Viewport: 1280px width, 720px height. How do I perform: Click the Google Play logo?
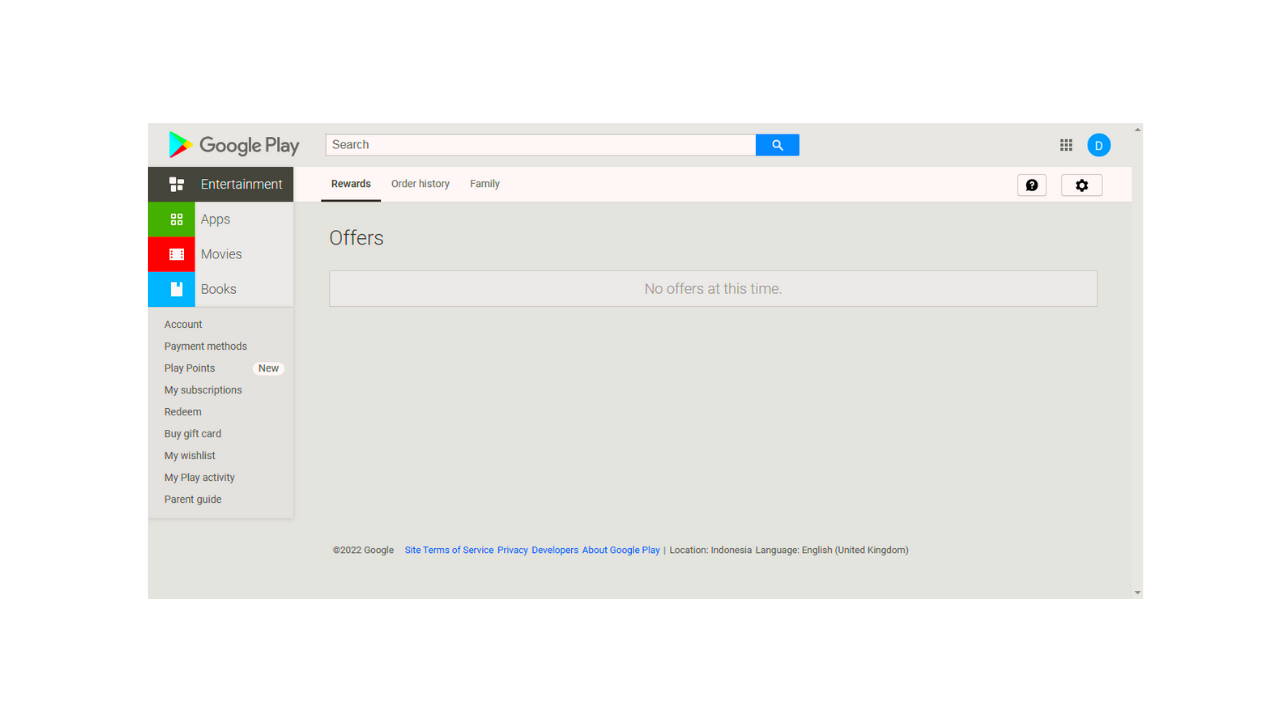[234, 145]
